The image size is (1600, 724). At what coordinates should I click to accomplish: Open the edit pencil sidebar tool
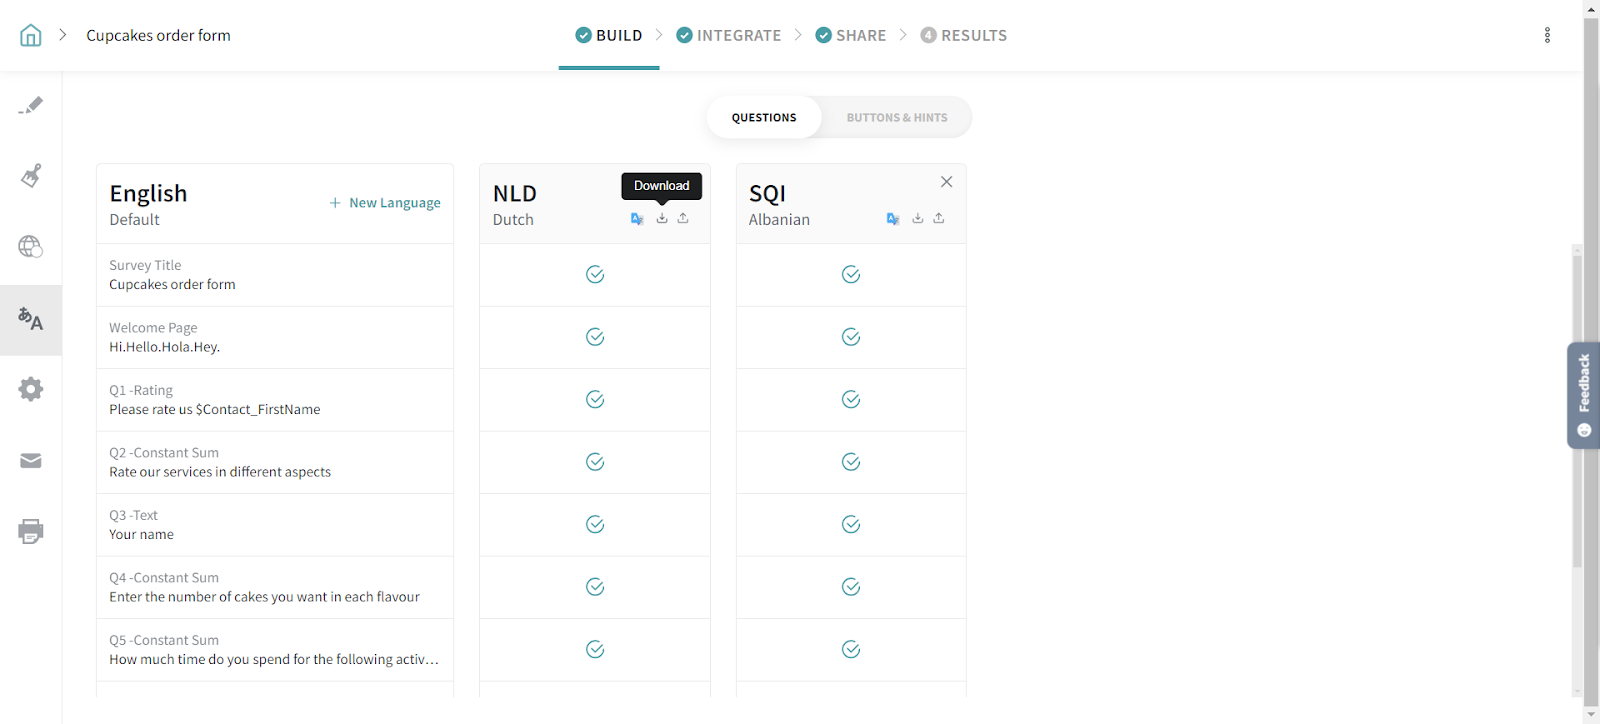(x=31, y=105)
